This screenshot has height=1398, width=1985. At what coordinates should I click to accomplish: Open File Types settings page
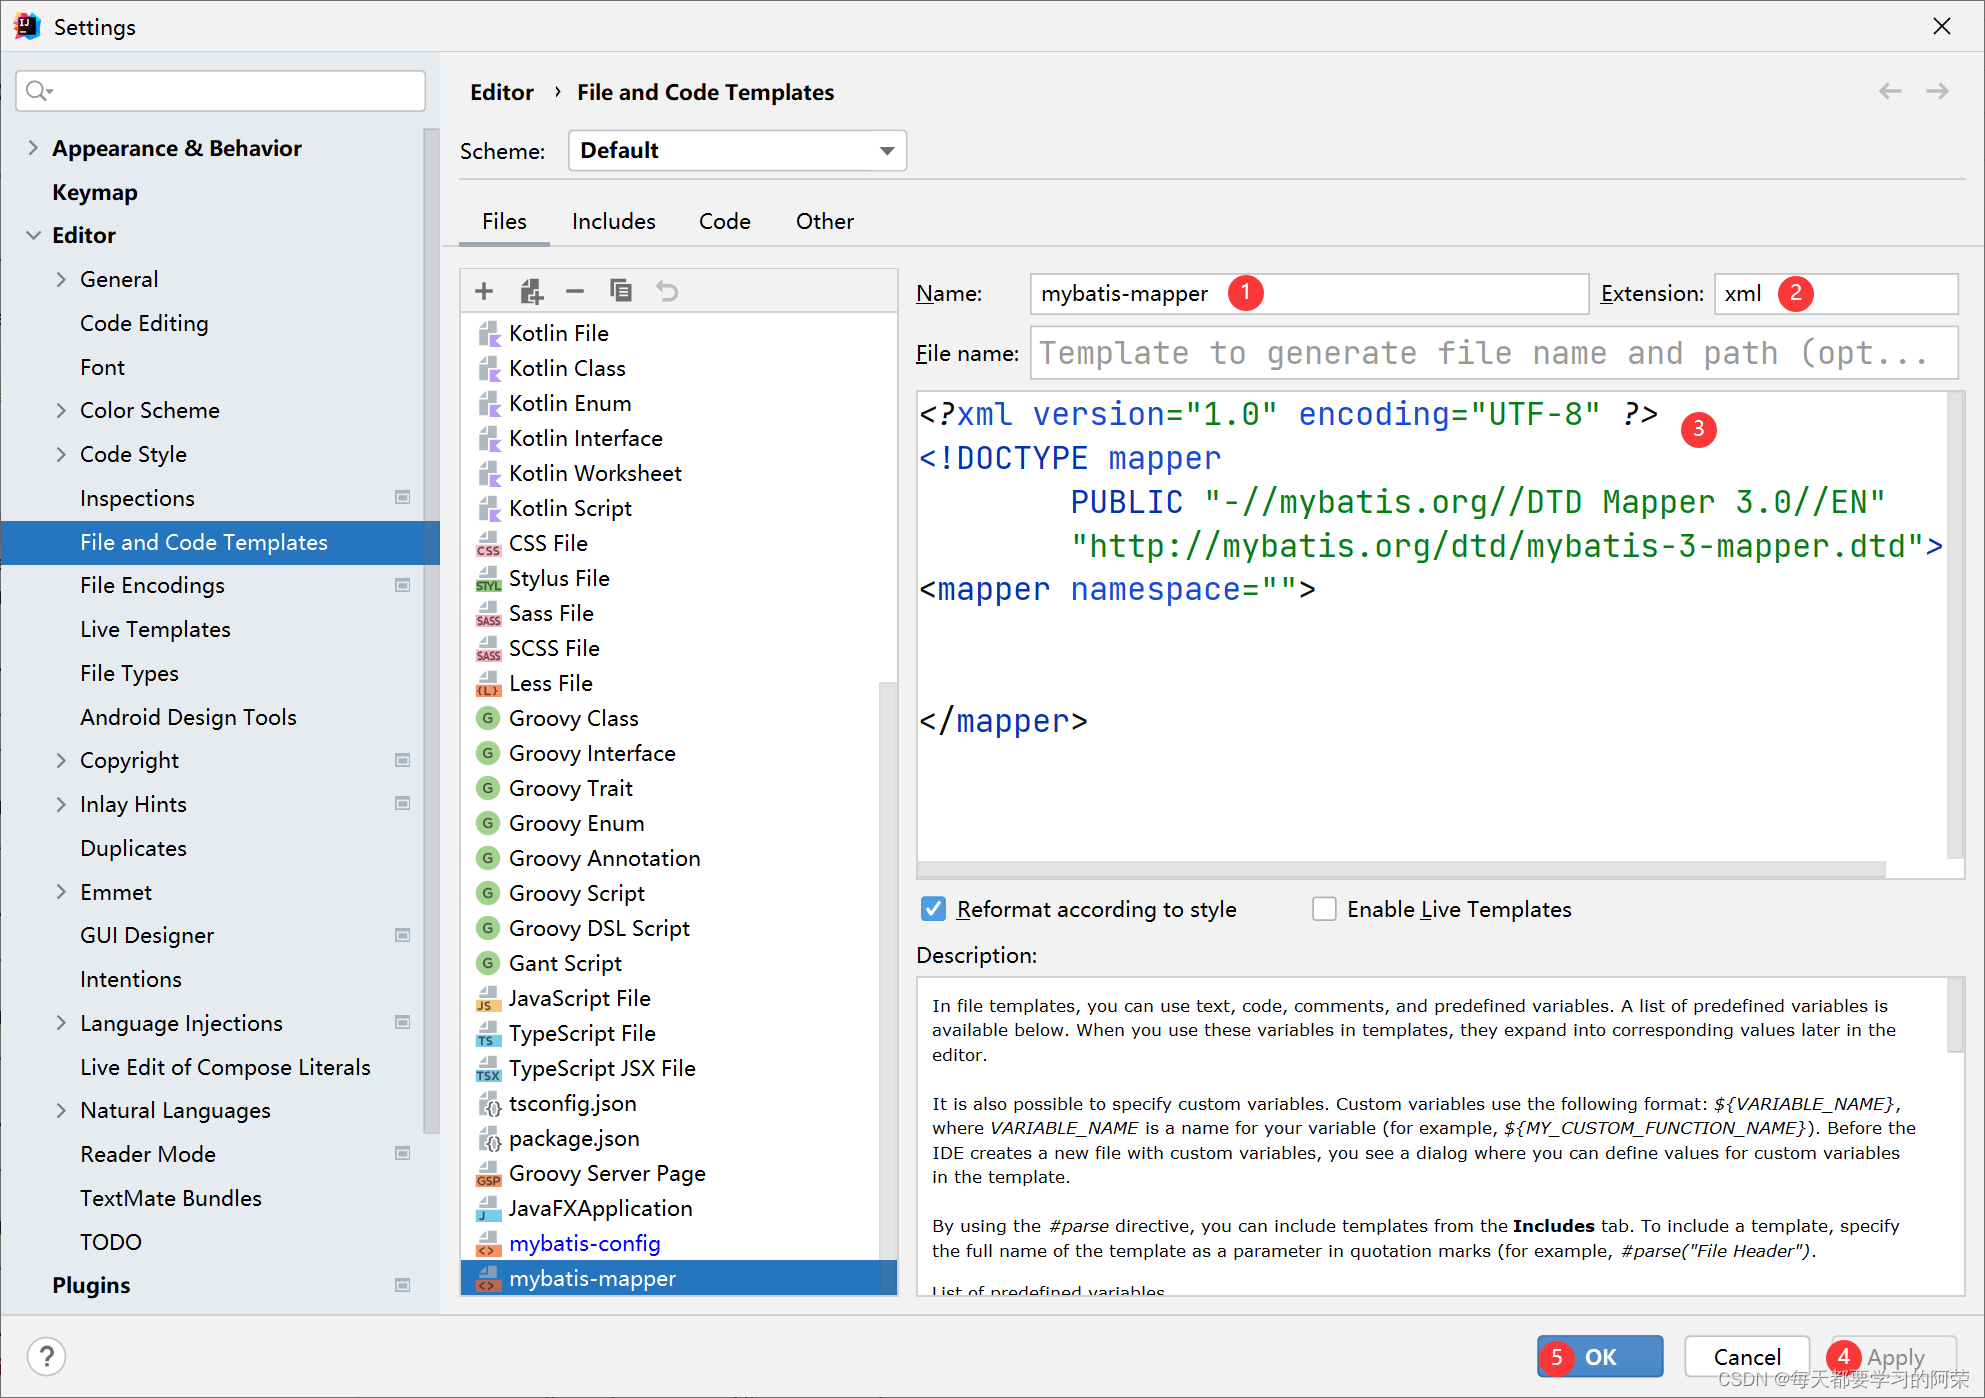[129, 673]
